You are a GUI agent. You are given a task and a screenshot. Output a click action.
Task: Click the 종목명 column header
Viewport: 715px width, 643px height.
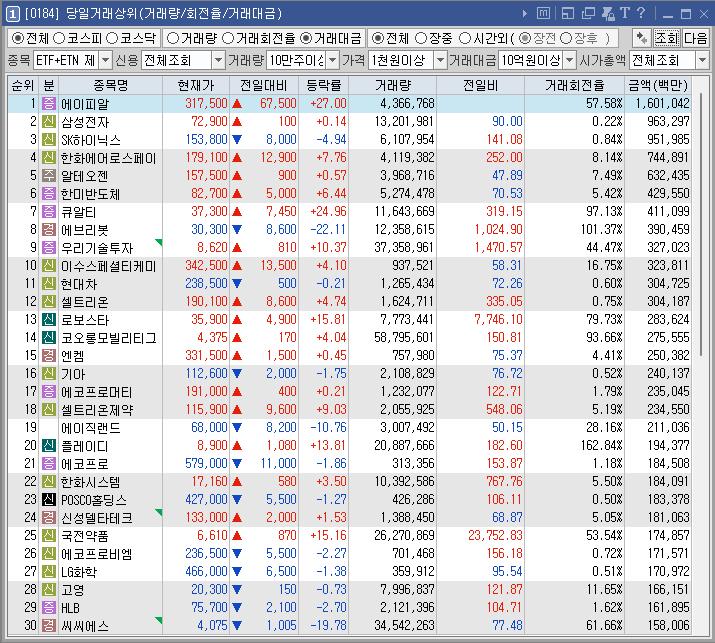click(110, 85)
